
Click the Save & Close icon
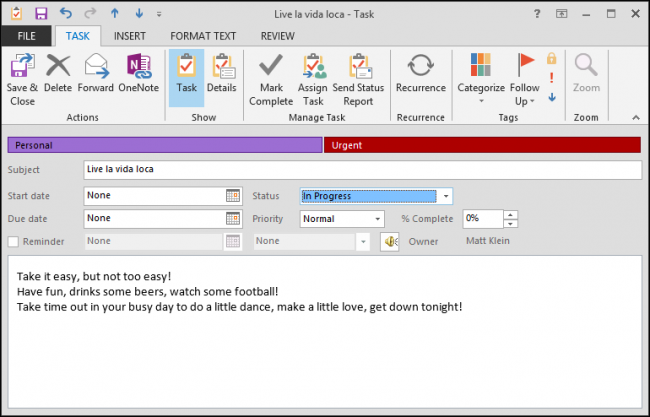[22, 65]
